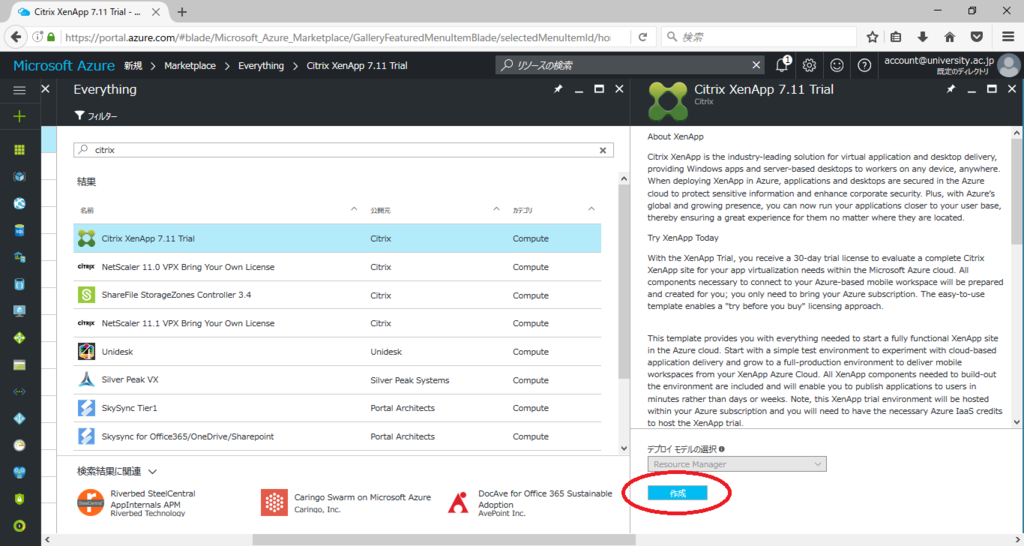
Task: Click the Citrix XenApp green logo icon
Action: point(667,101)
